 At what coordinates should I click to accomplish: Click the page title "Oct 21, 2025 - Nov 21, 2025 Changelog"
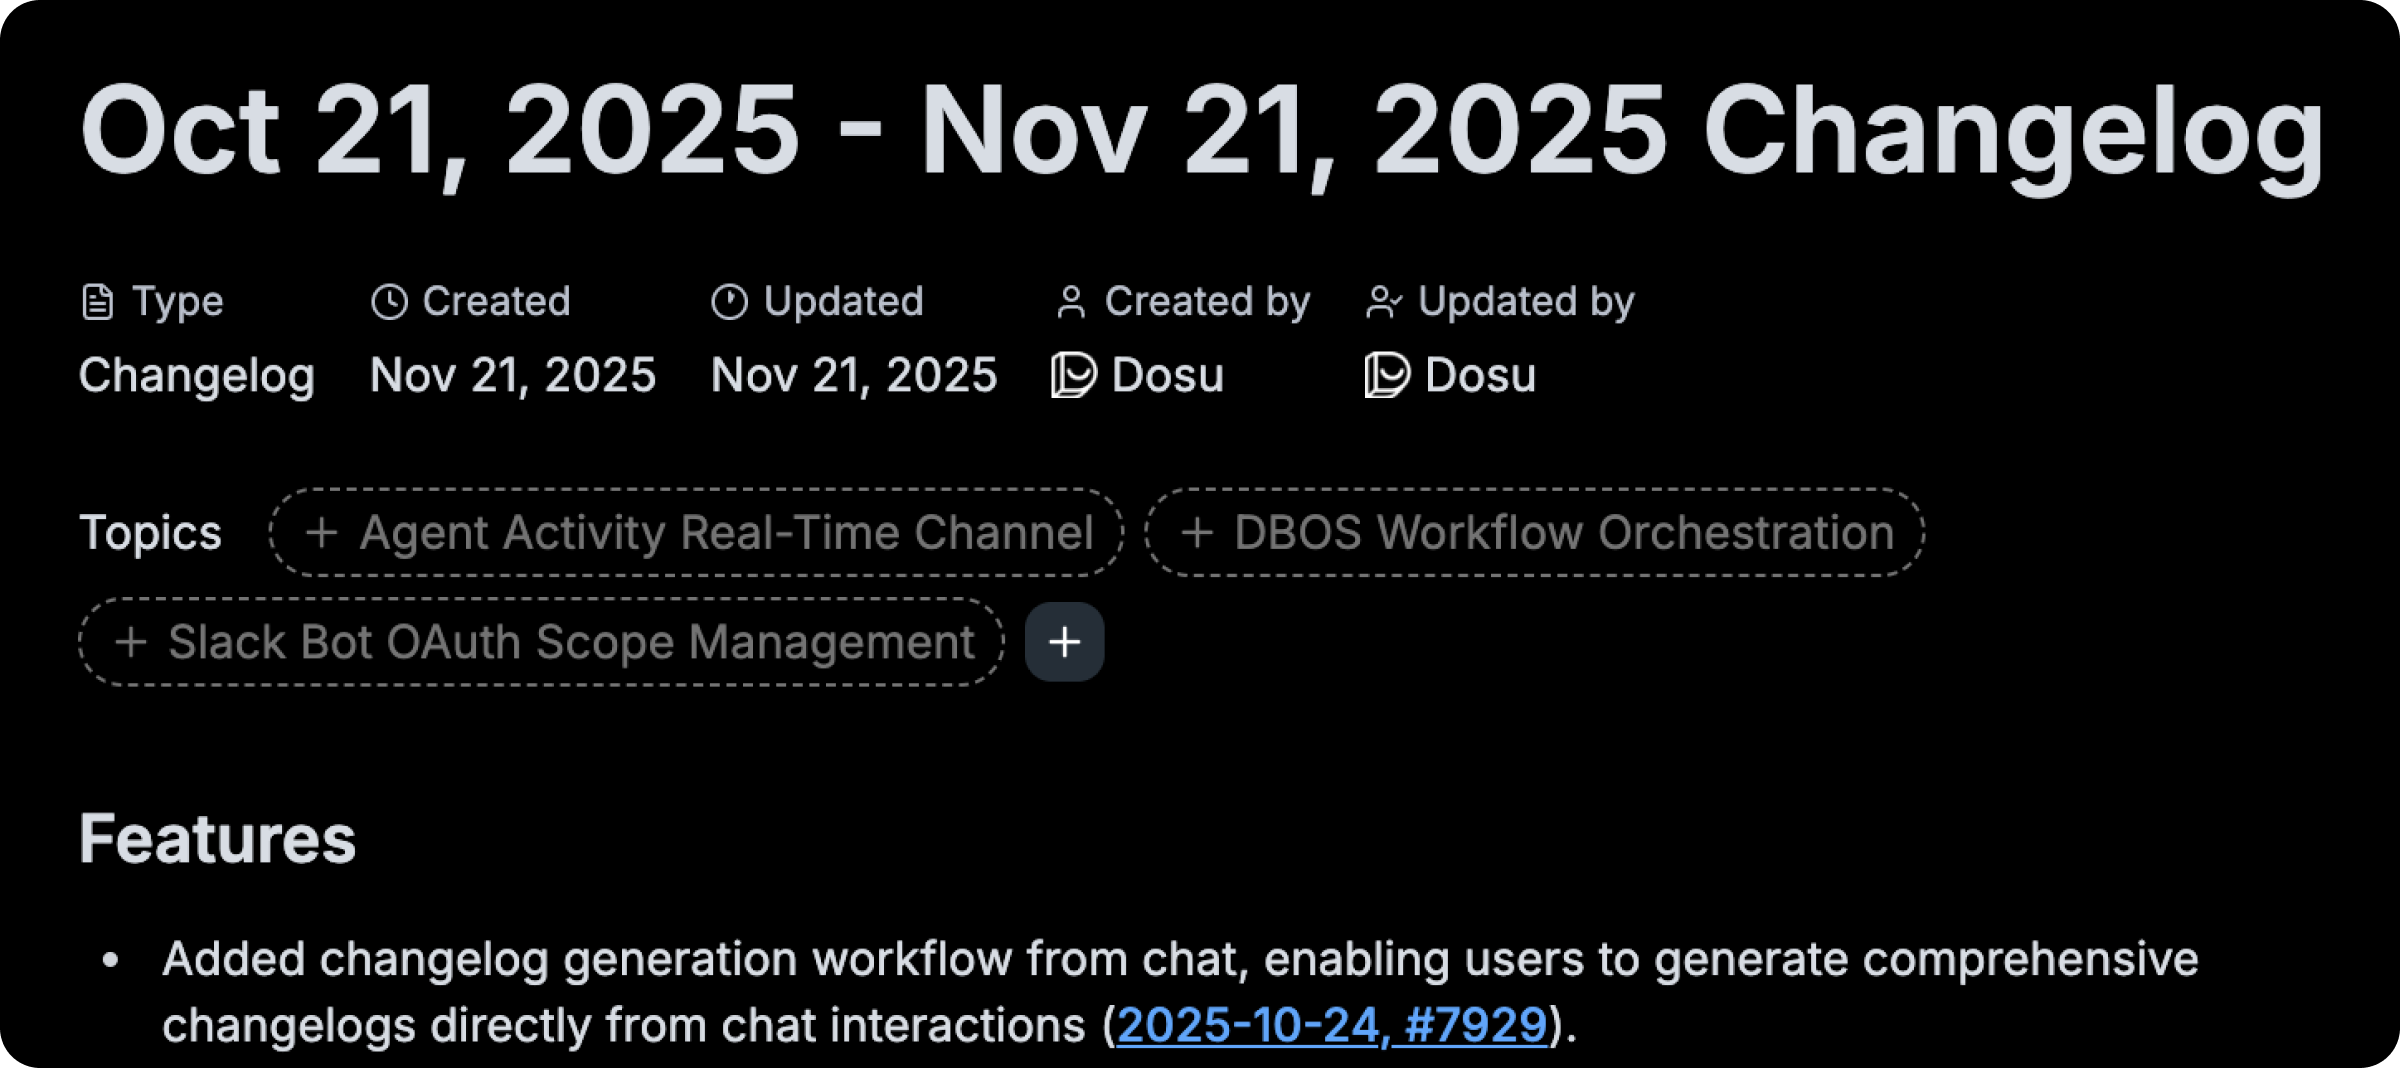[x=1200, y=128]
